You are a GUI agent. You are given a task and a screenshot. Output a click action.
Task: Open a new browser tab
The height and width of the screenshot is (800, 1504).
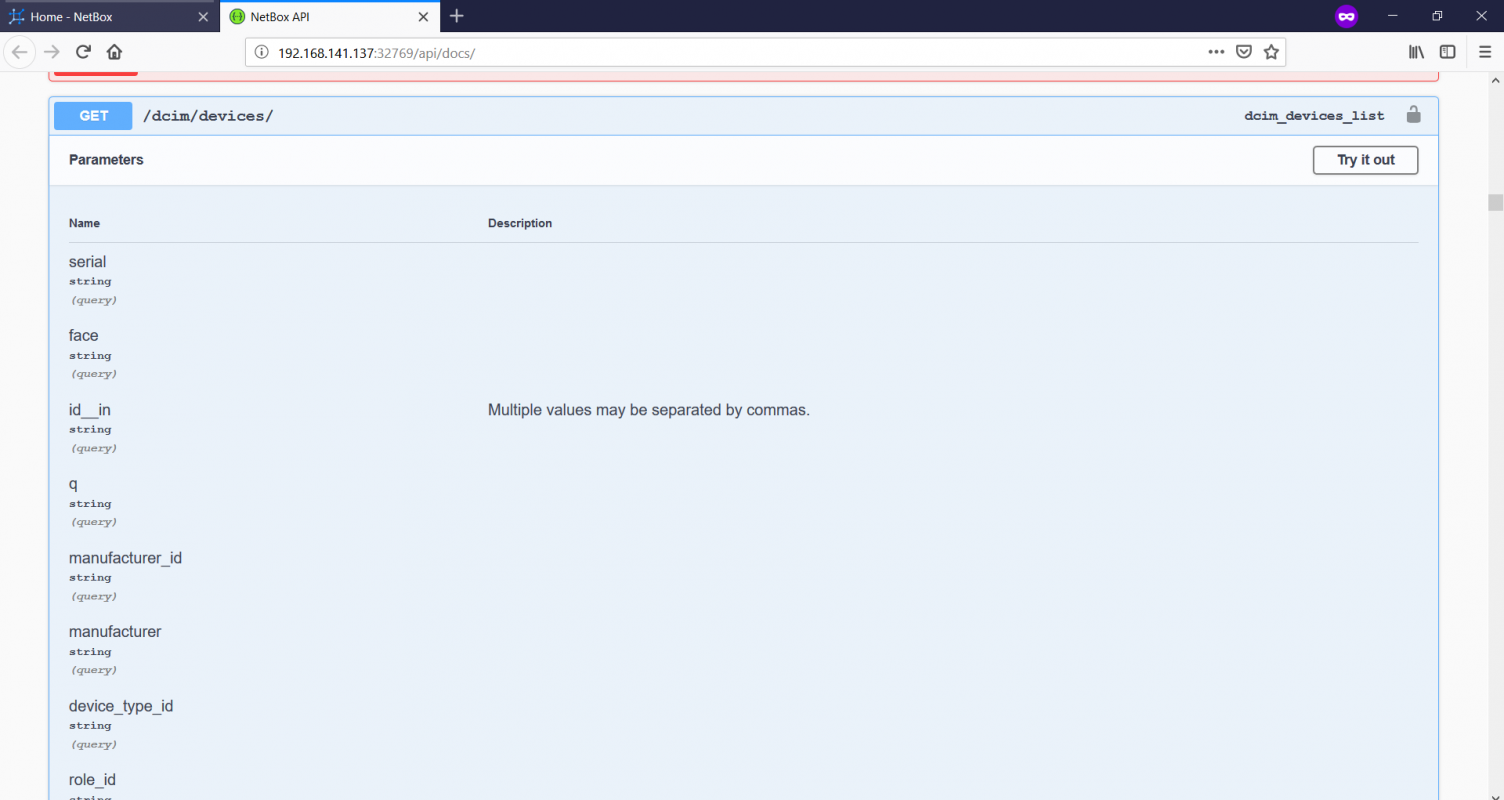coord(456,16)
